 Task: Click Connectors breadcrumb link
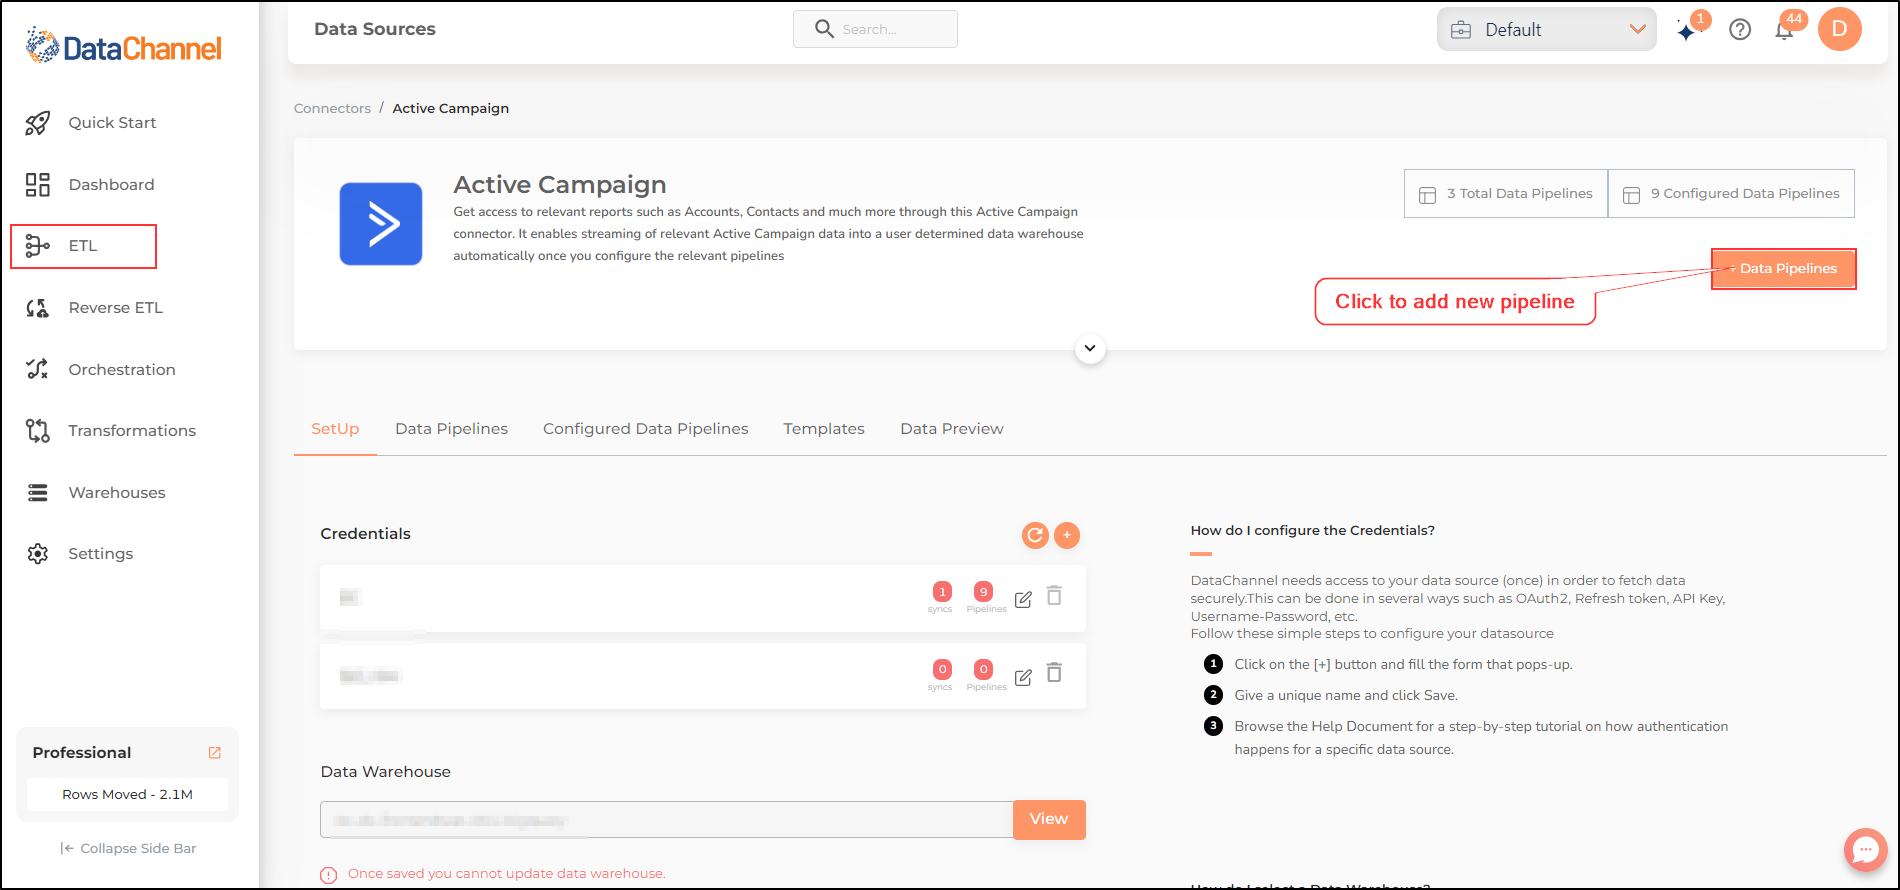click(332, 108)
